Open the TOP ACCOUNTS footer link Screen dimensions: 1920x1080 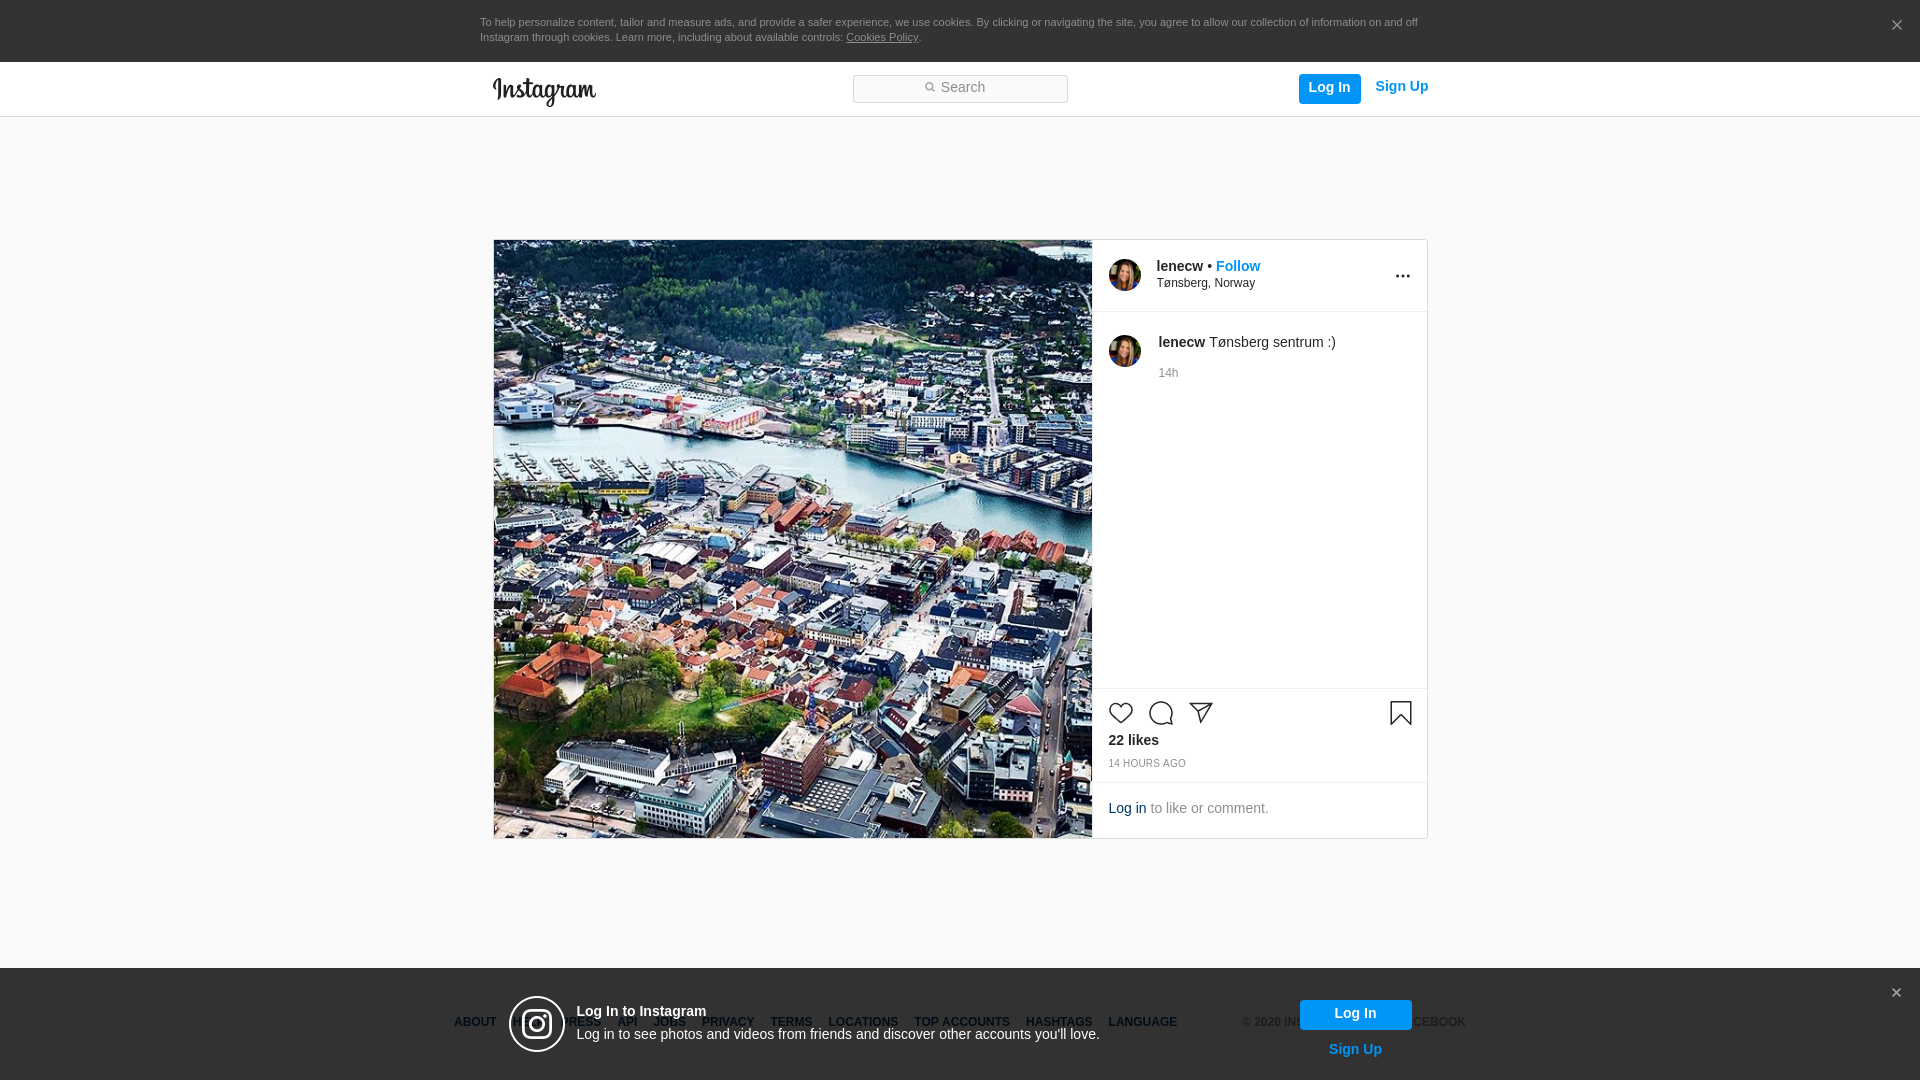coord(961,1022)
